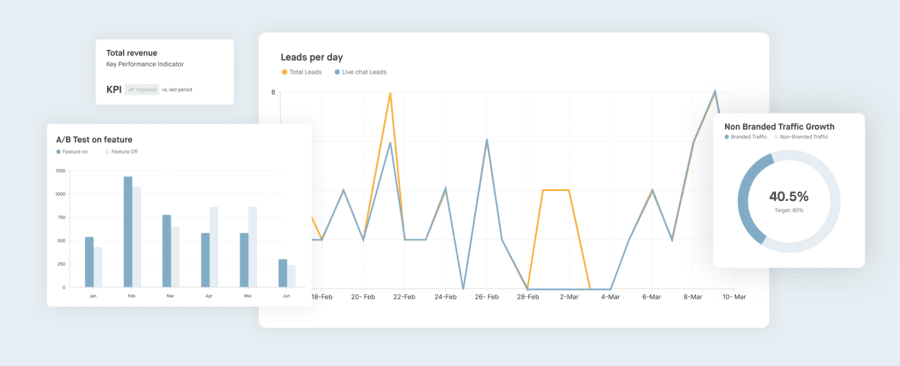Toggle the Feature Off legend entry
The height and width of the screenshot is (366, 900).
pos(122,152)
